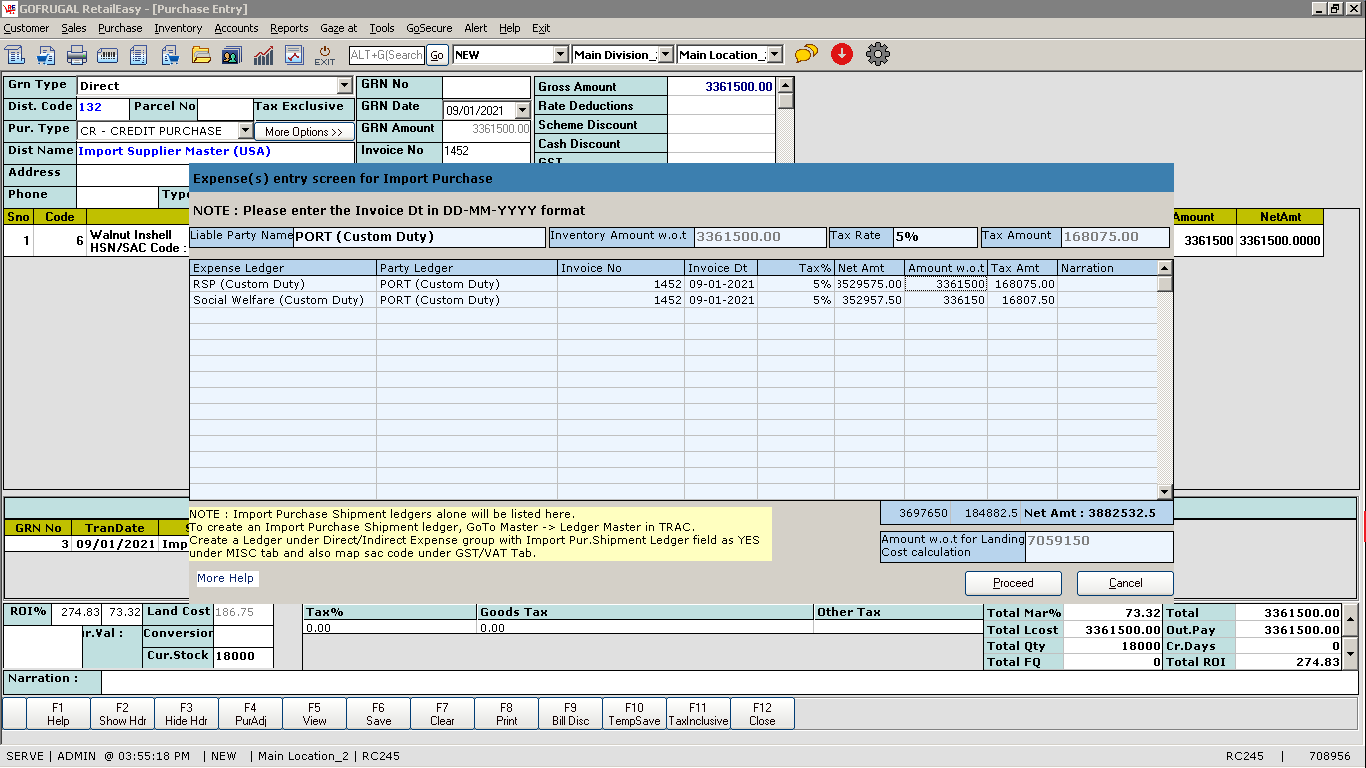The width and height of the screenshot is (1366, 768).
Task: Expand the Grn Type dropdown
Action: pyautogui.click(x=345, y=86)
